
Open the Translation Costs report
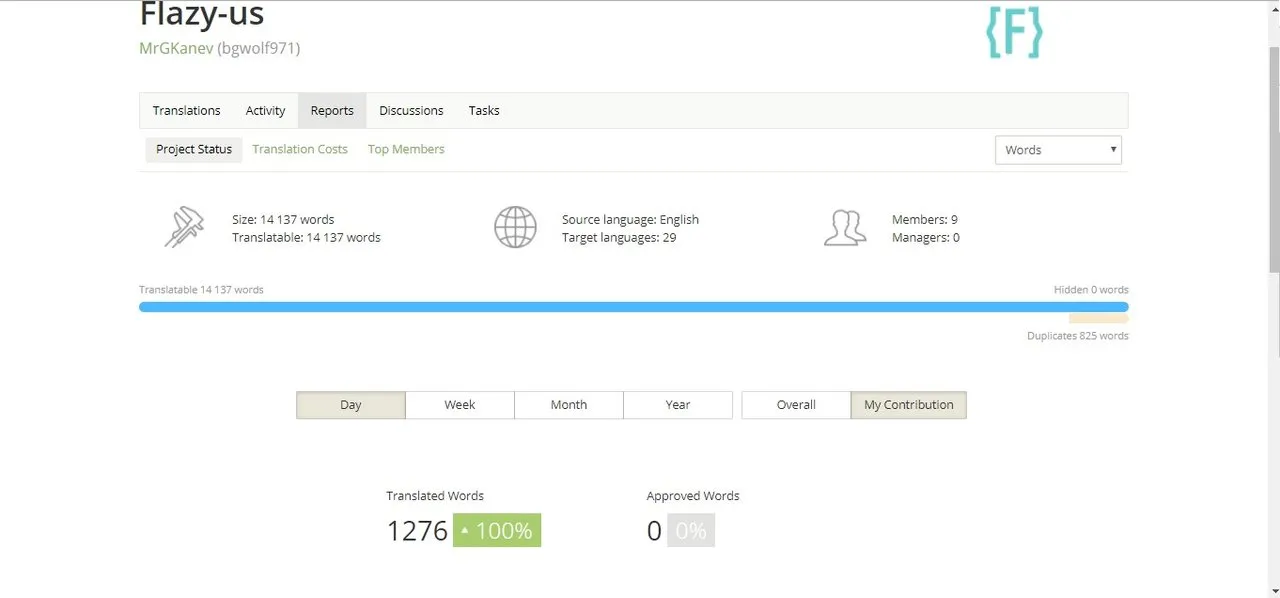[300, 149]
